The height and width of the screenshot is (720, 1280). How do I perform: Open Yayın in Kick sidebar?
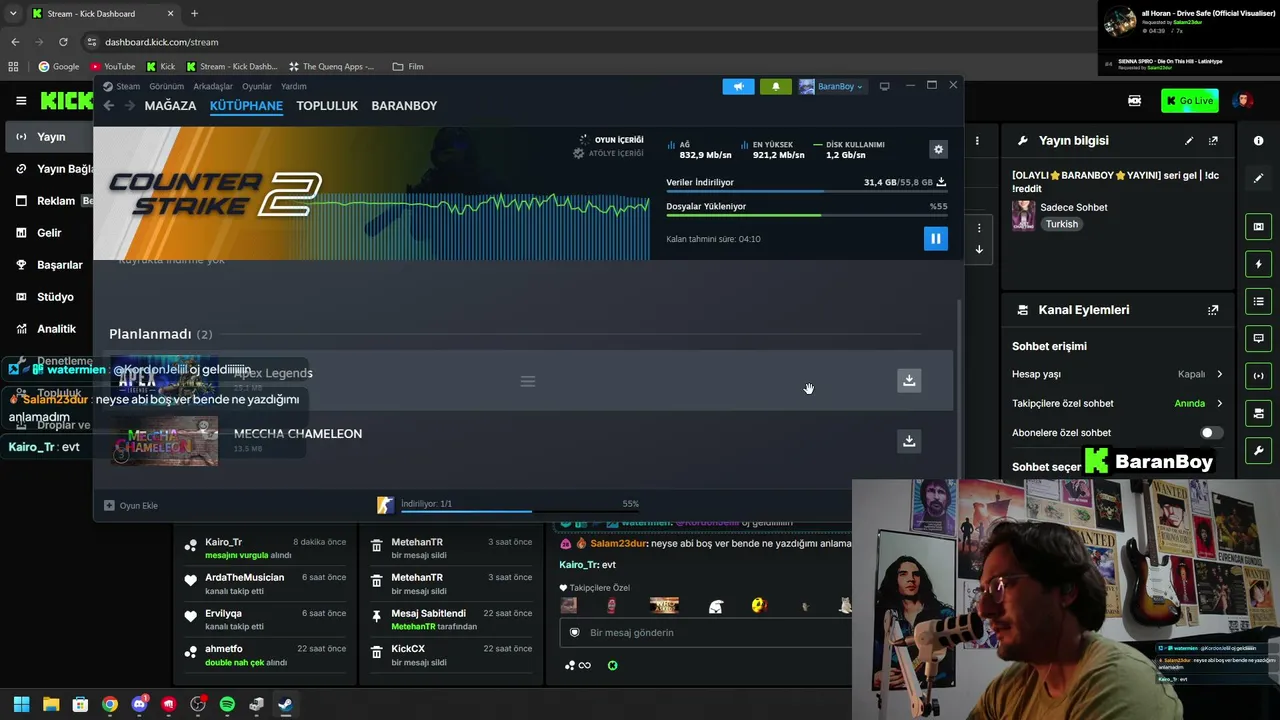coord(51,137)
